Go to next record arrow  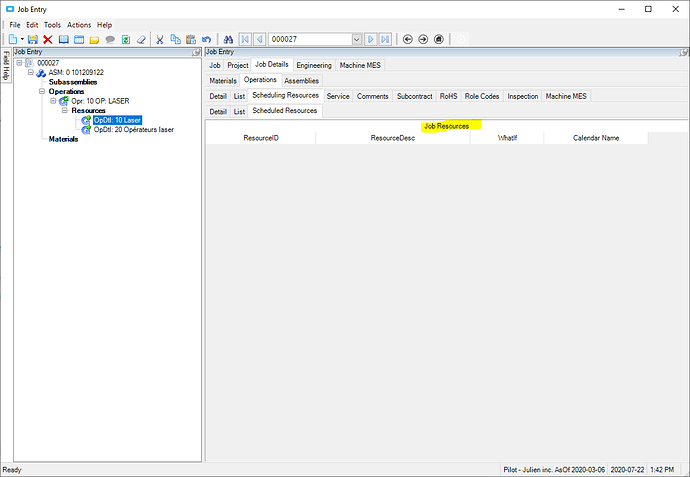(371, 39)
